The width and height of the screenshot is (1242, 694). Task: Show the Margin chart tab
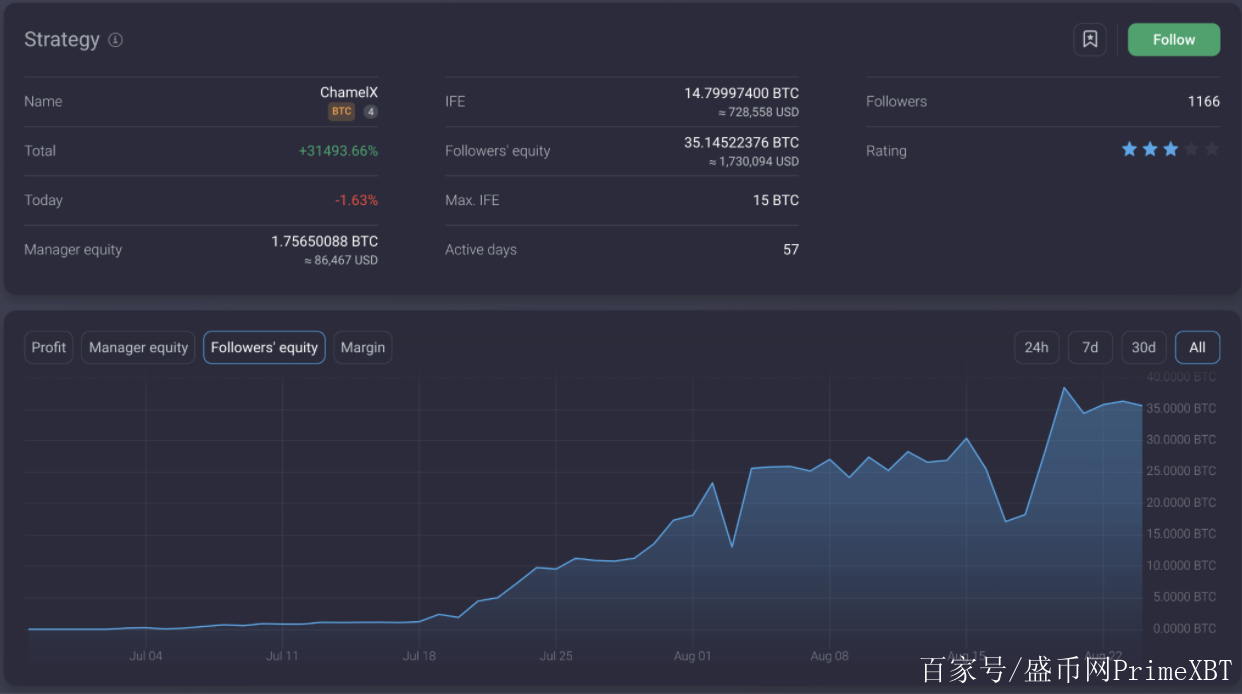pos(362,347)
